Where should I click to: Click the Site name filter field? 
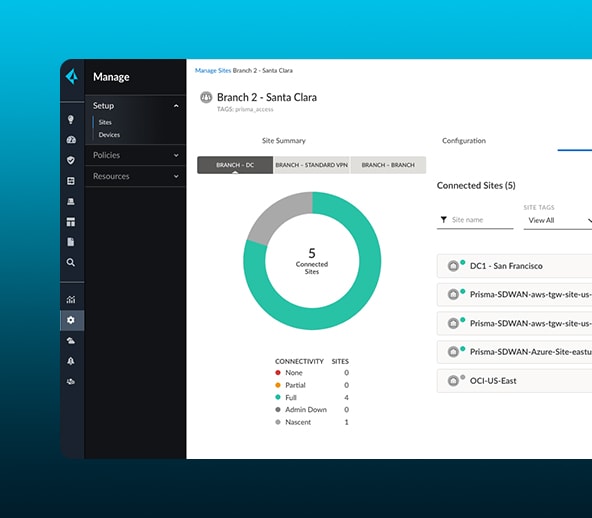point(475,220)
